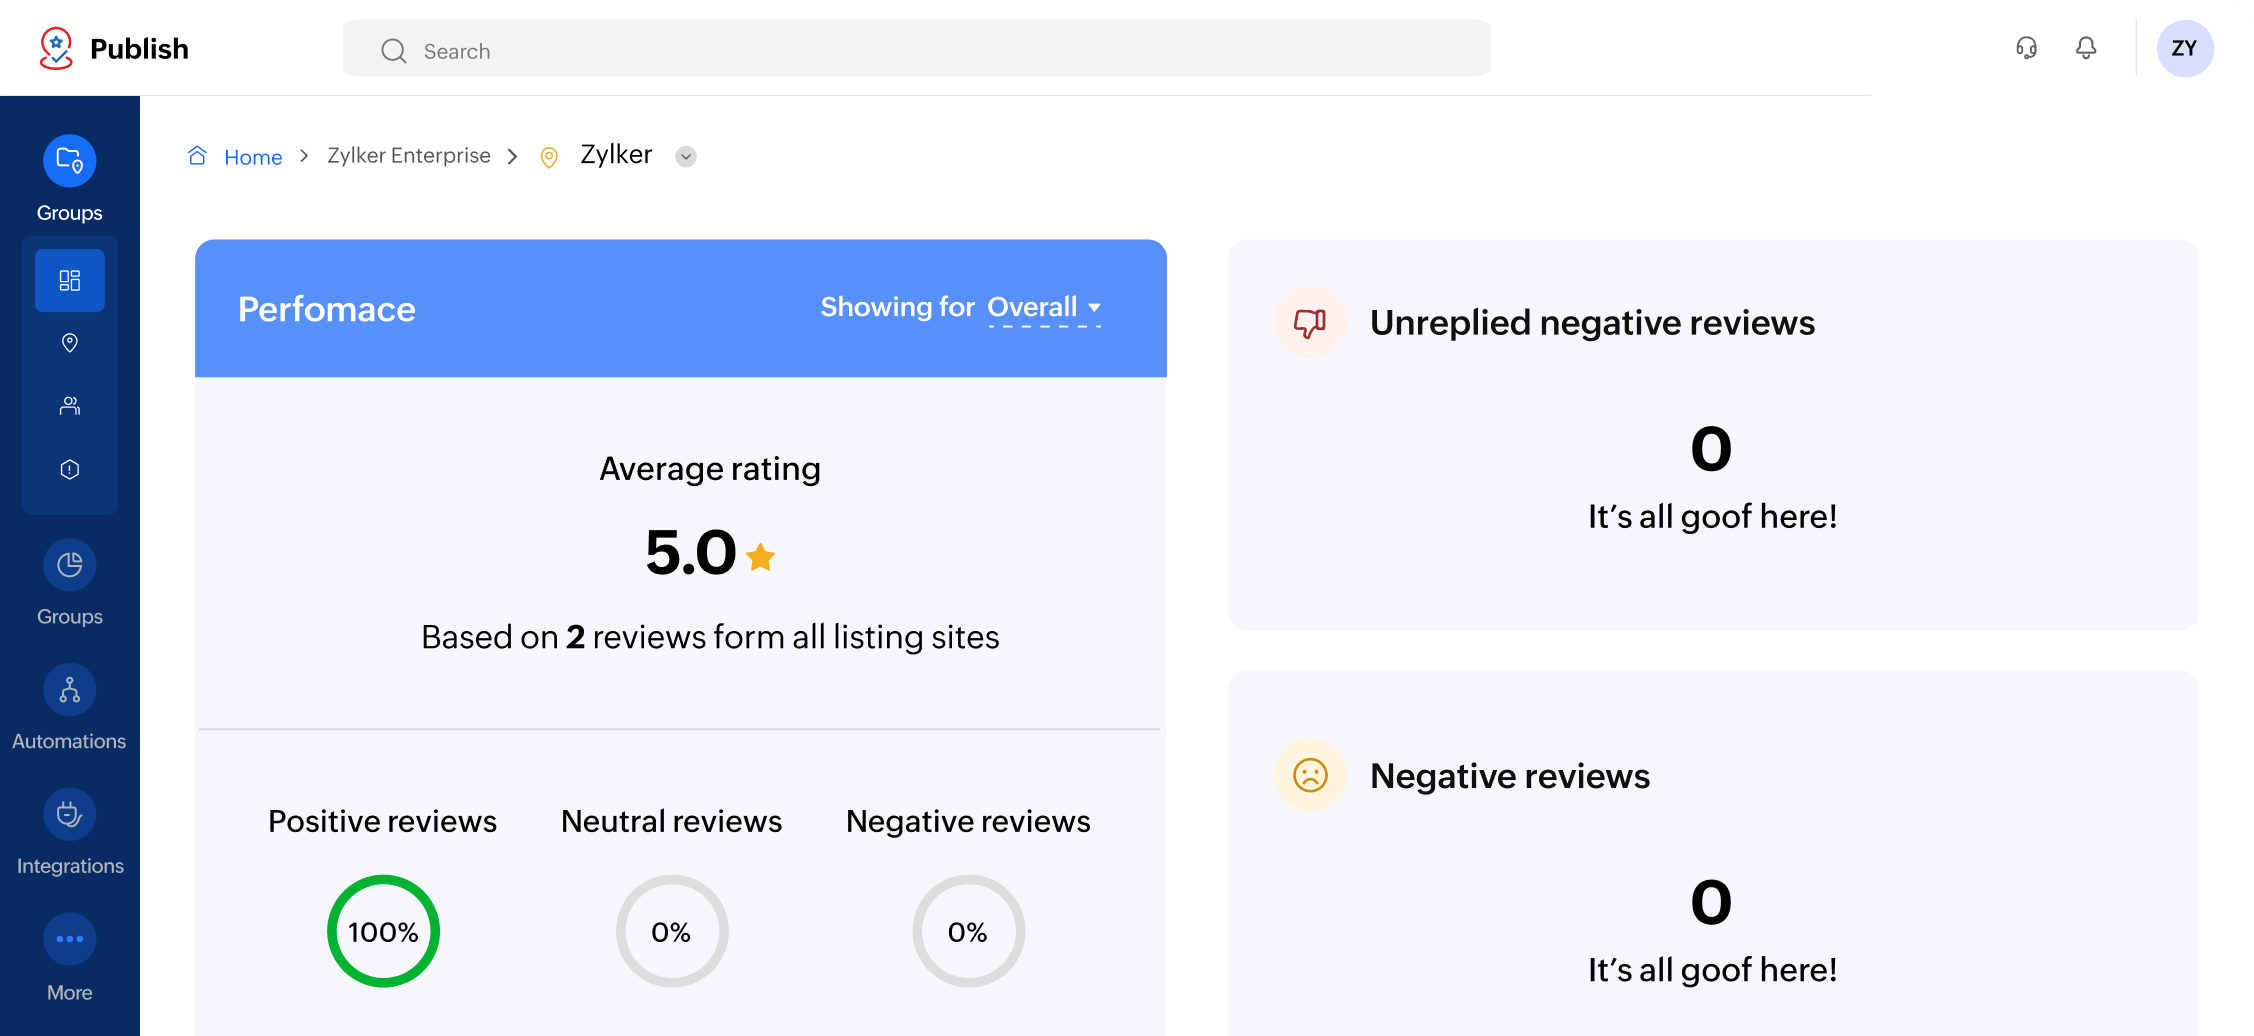Open the headset support icon

[2026, 48]
